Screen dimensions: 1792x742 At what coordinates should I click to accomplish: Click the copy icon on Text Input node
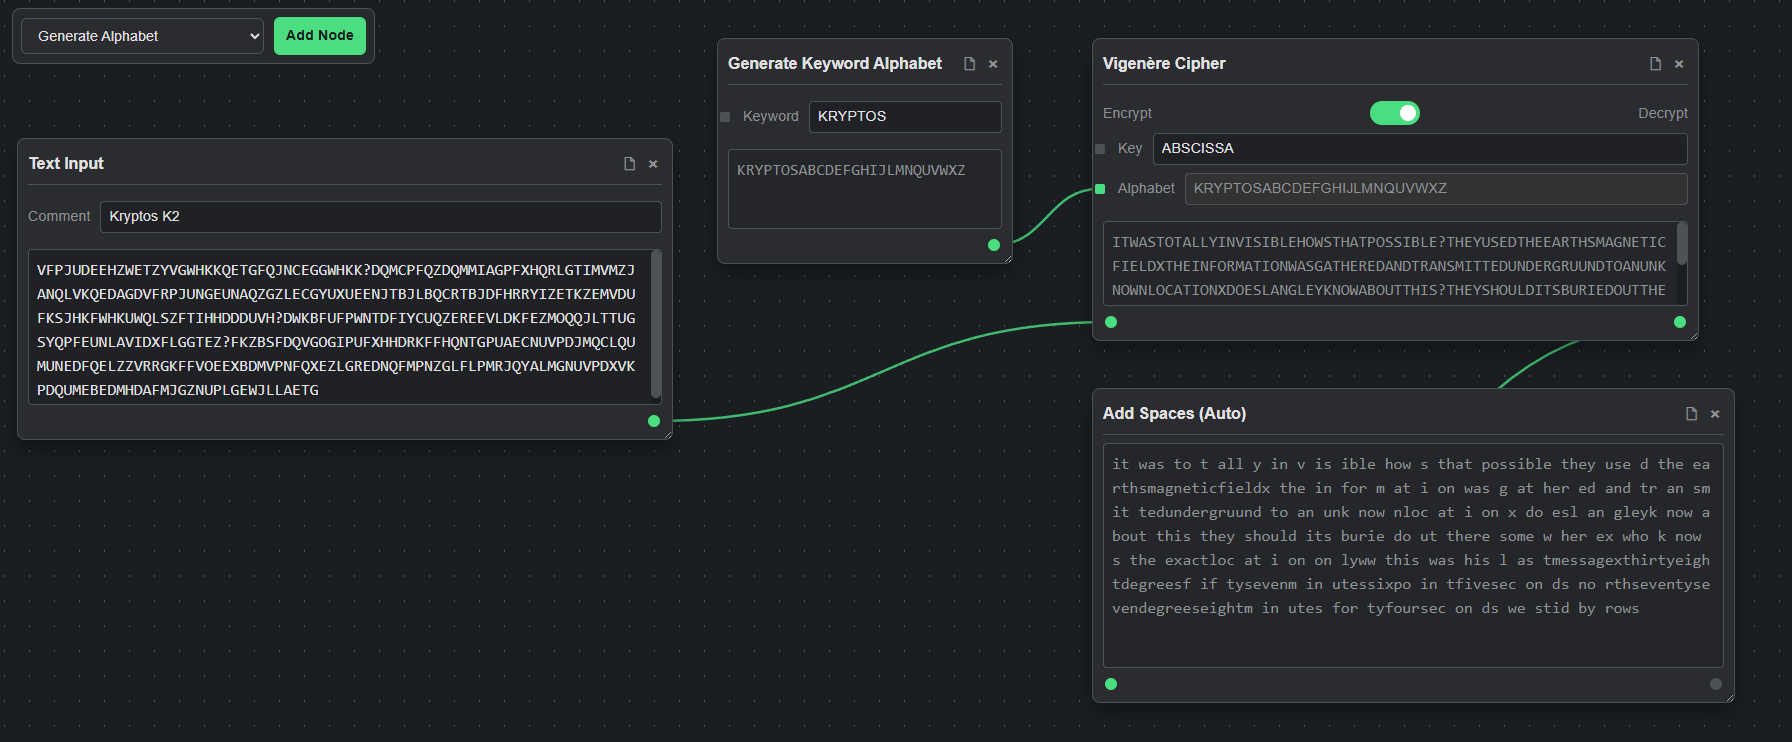pyautogui.click(x=629, y=164)
